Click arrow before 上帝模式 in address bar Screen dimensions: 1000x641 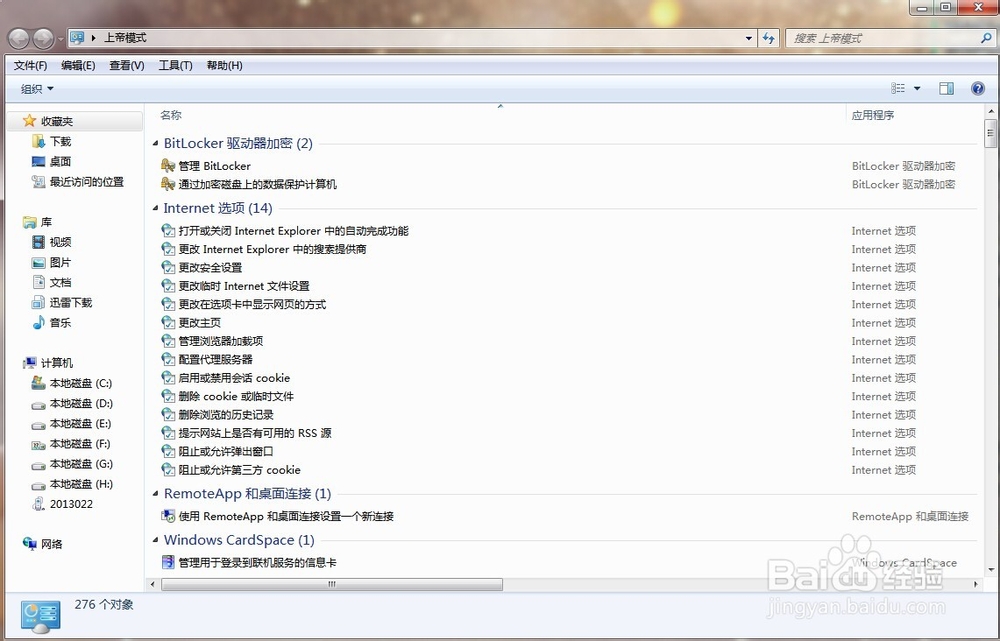[94, 38]
